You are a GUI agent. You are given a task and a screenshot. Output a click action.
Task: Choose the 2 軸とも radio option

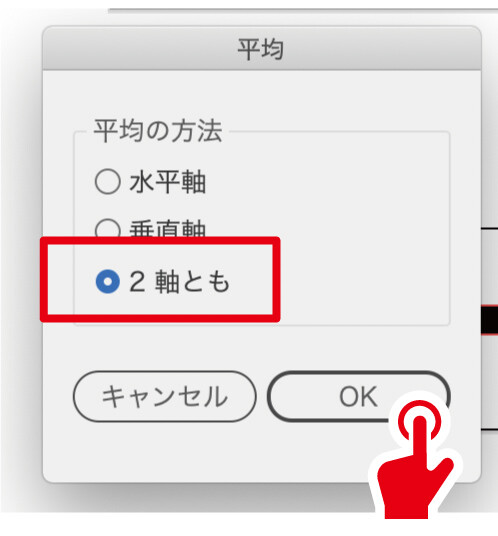[x=162, y=281]
